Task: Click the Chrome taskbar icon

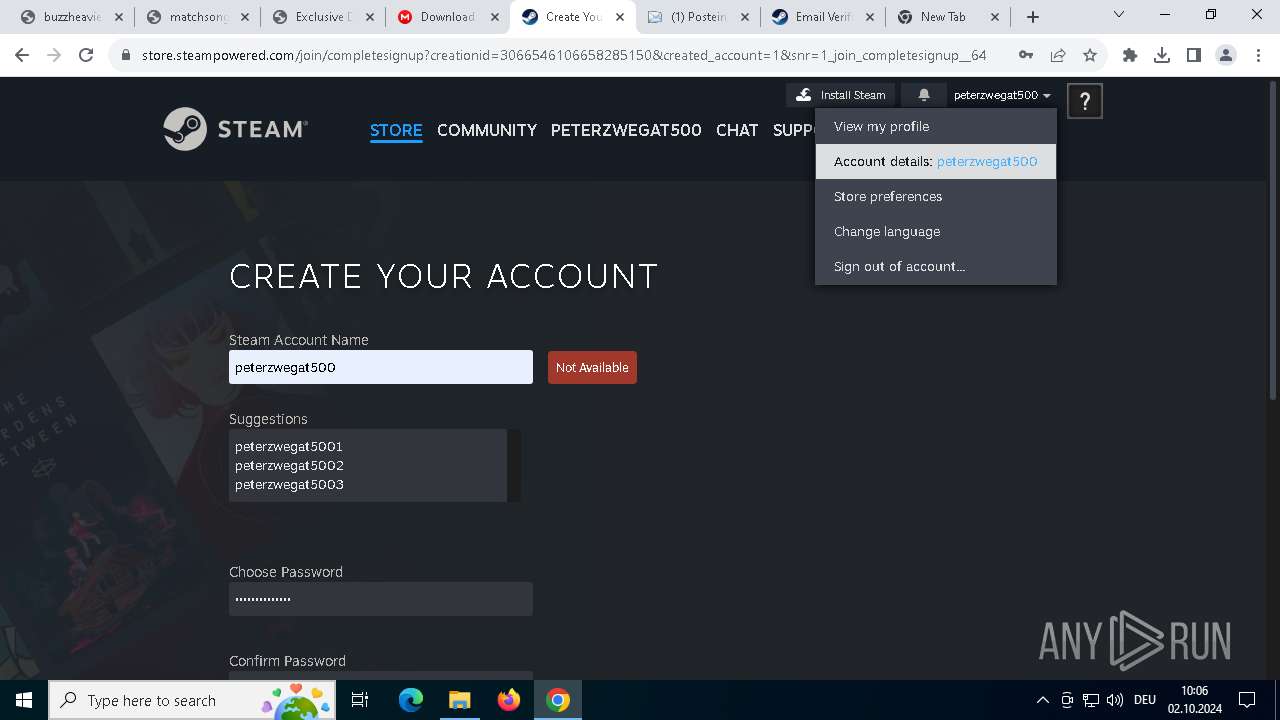Action: pos(558,700)
